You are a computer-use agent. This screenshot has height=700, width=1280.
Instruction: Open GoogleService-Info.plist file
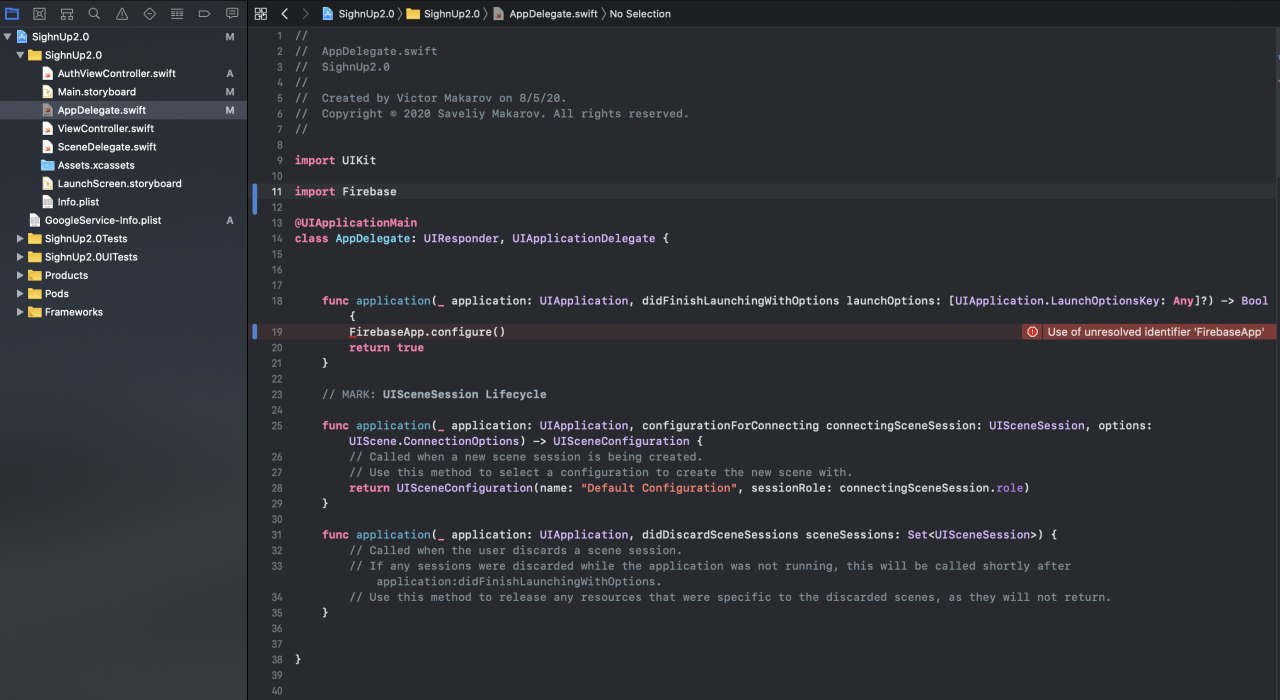123,220
